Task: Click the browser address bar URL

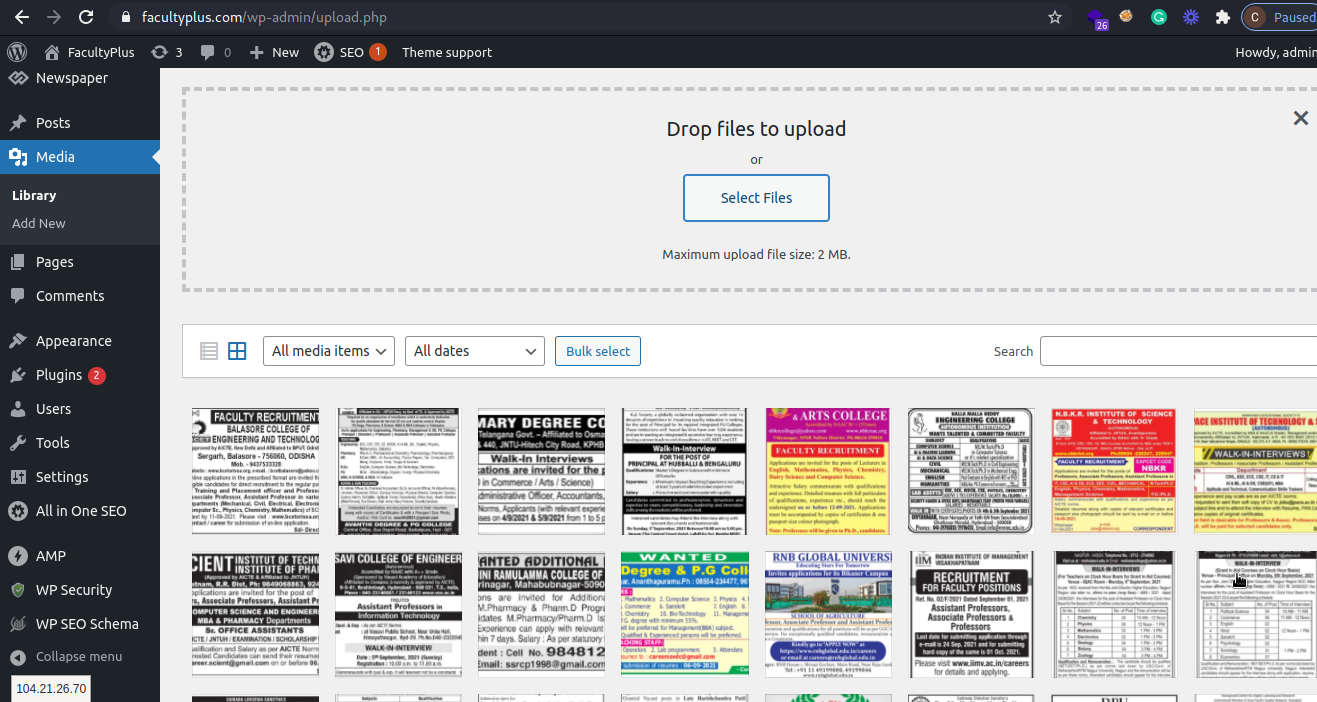Action: click(265, 17)
